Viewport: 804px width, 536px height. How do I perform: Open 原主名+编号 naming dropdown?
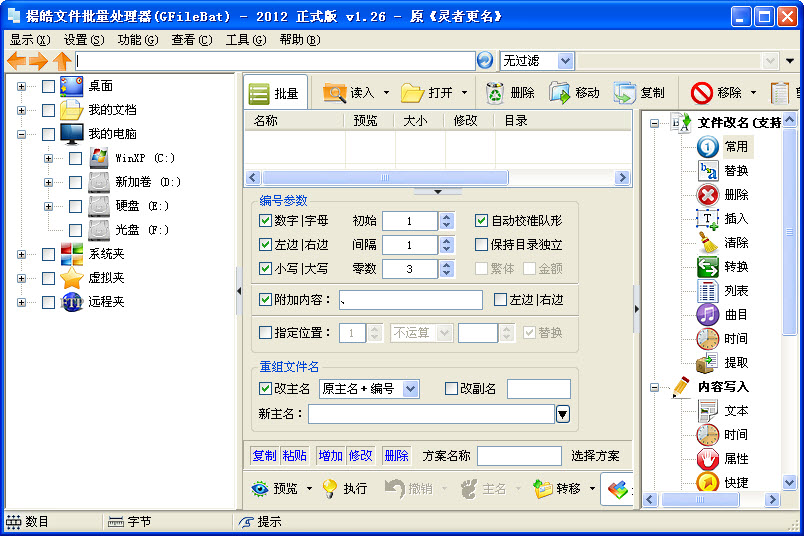(x=410, y=389)
